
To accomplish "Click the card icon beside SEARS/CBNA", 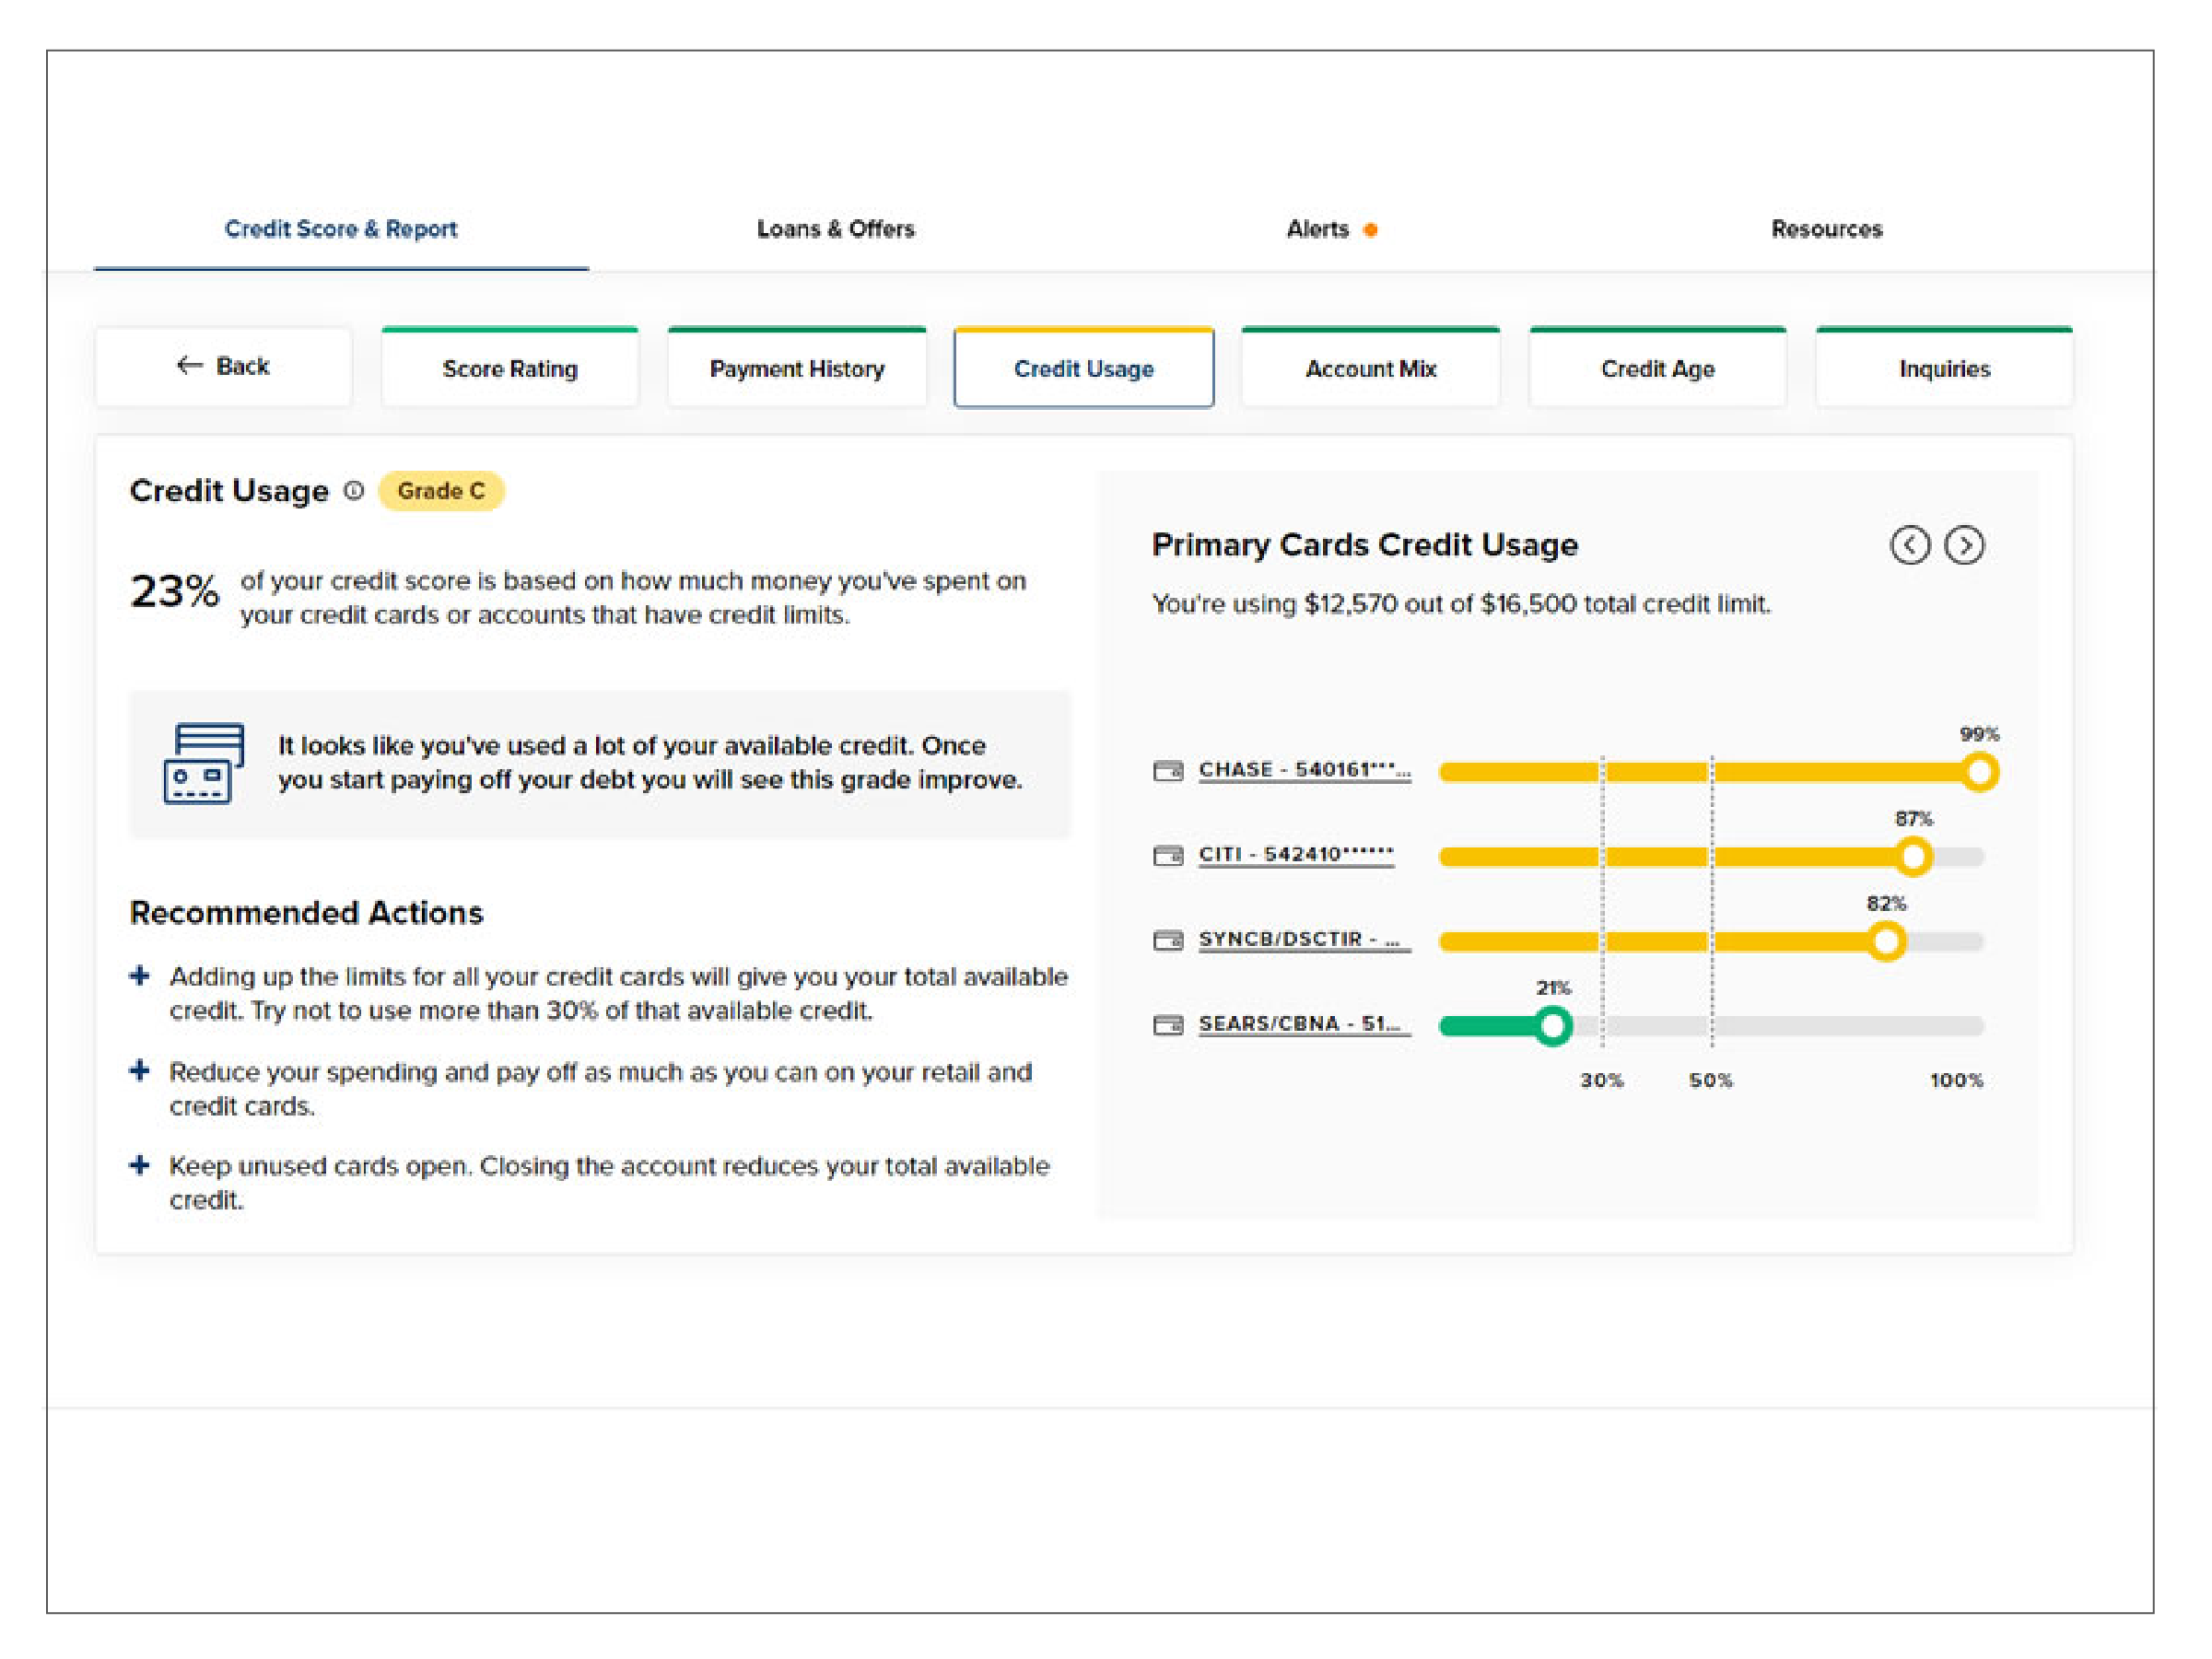I will point(1168,1025).
